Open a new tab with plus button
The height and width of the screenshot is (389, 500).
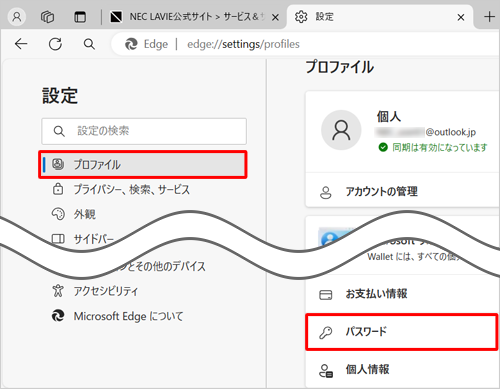click(489, 17)
